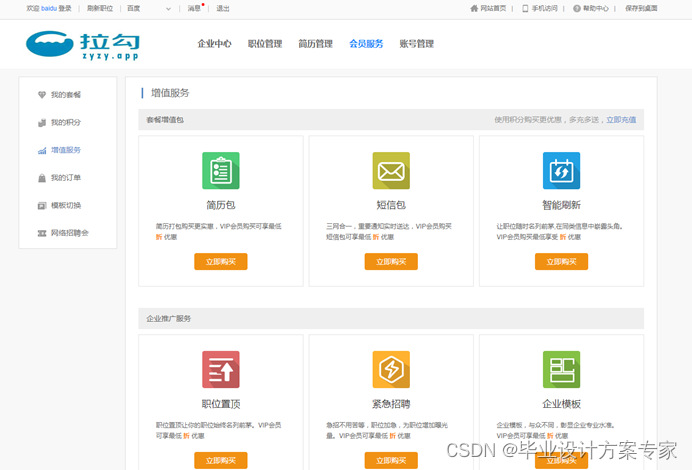
Task: Select 我的套餐 in sidebar
Action: [66, 95]
